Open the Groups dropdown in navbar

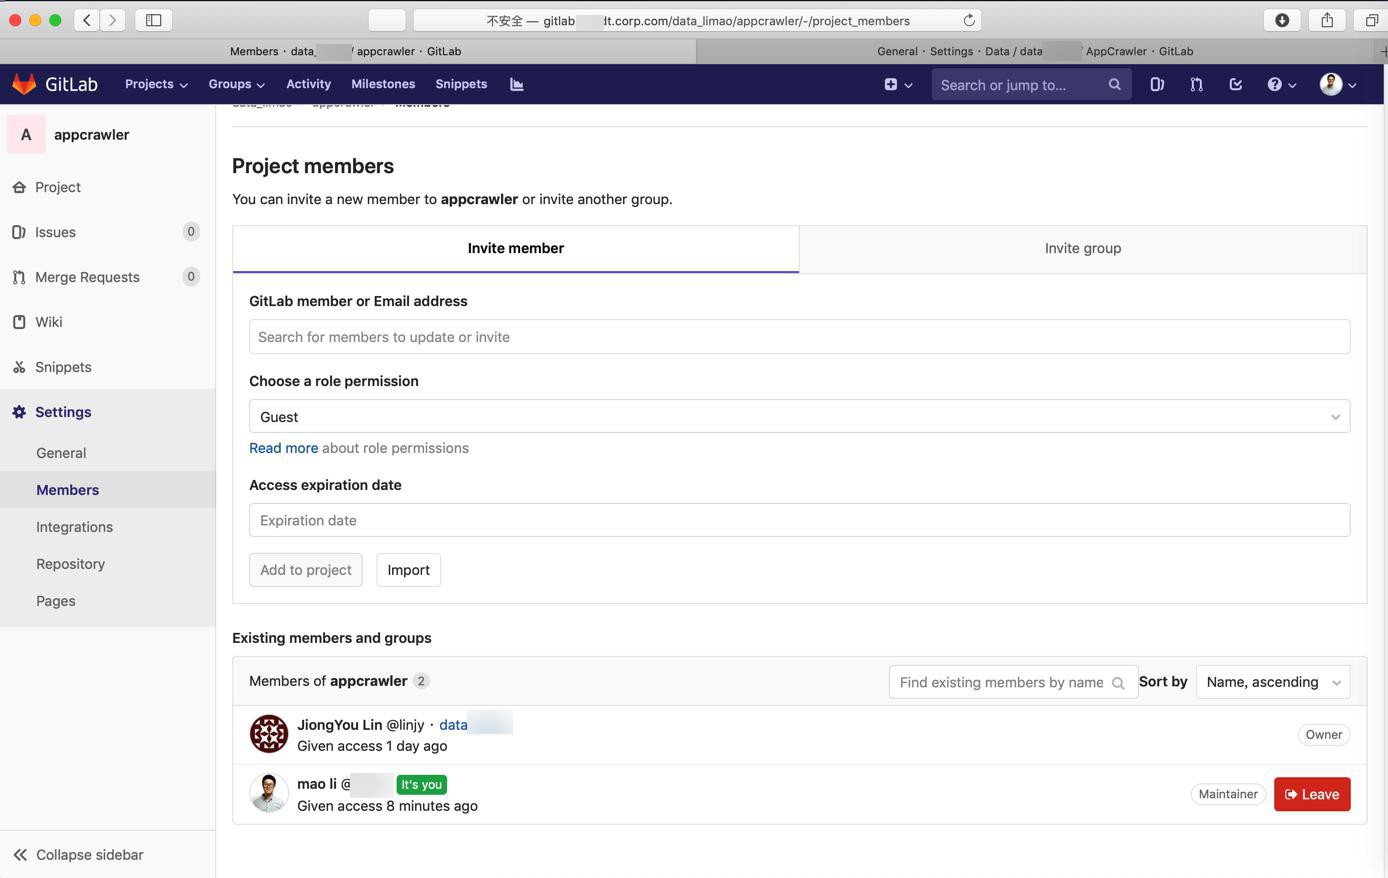(236, 84)
